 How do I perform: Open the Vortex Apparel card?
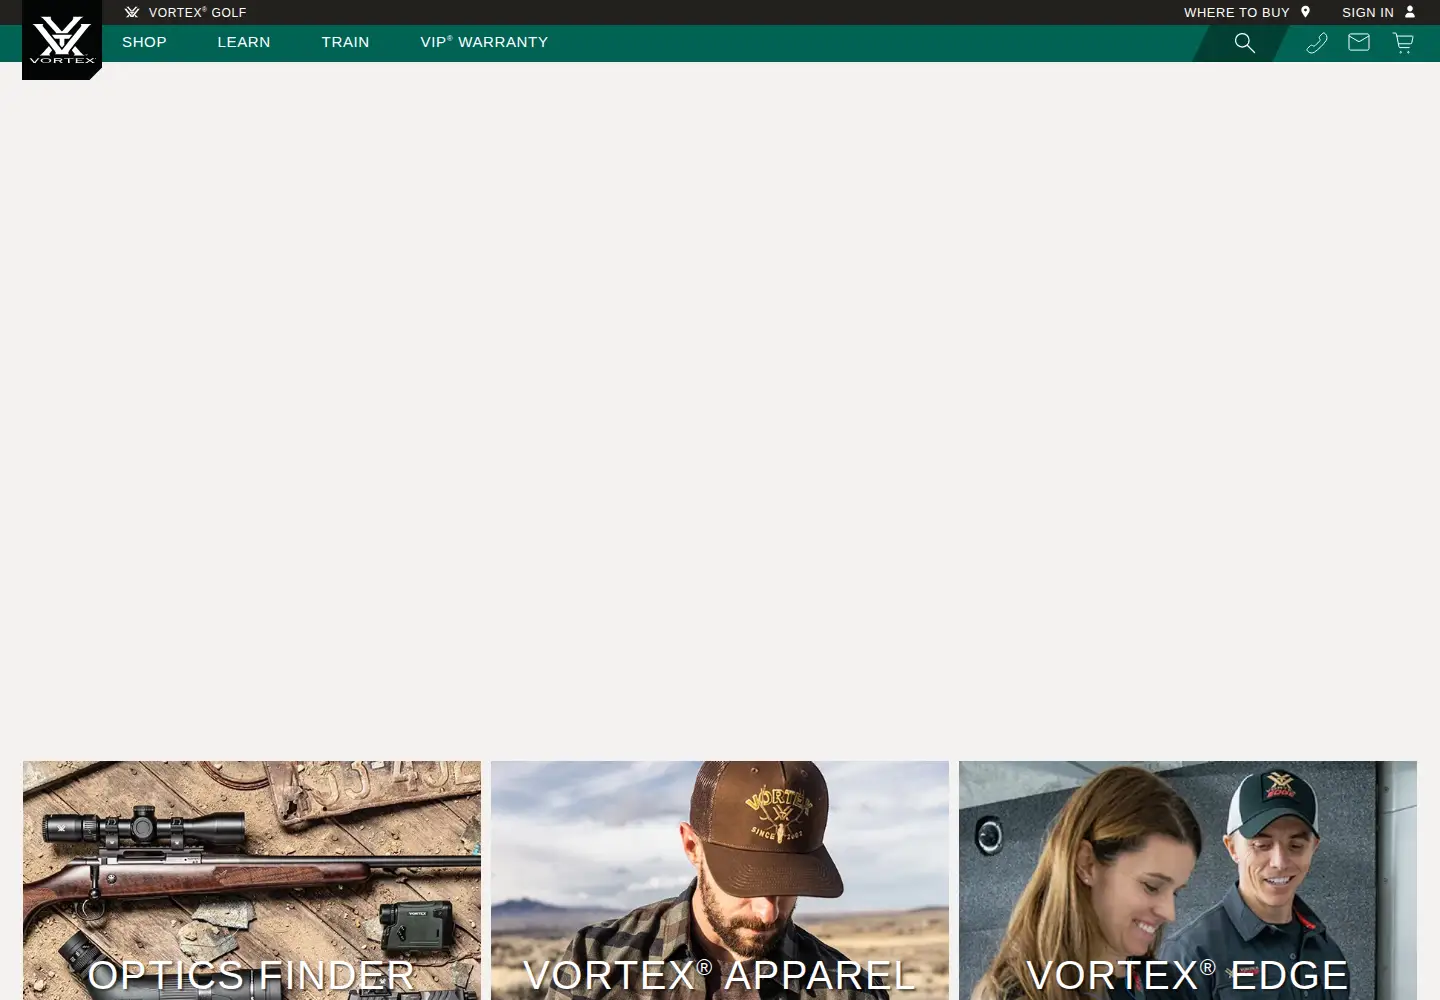[x=720, y=880]
